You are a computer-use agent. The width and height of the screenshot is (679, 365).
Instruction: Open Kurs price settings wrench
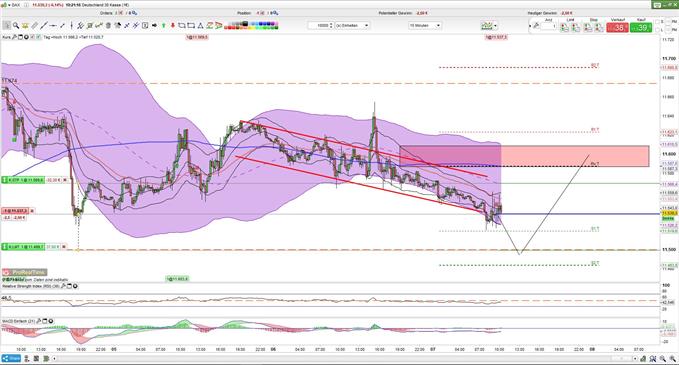coord(14,37)
